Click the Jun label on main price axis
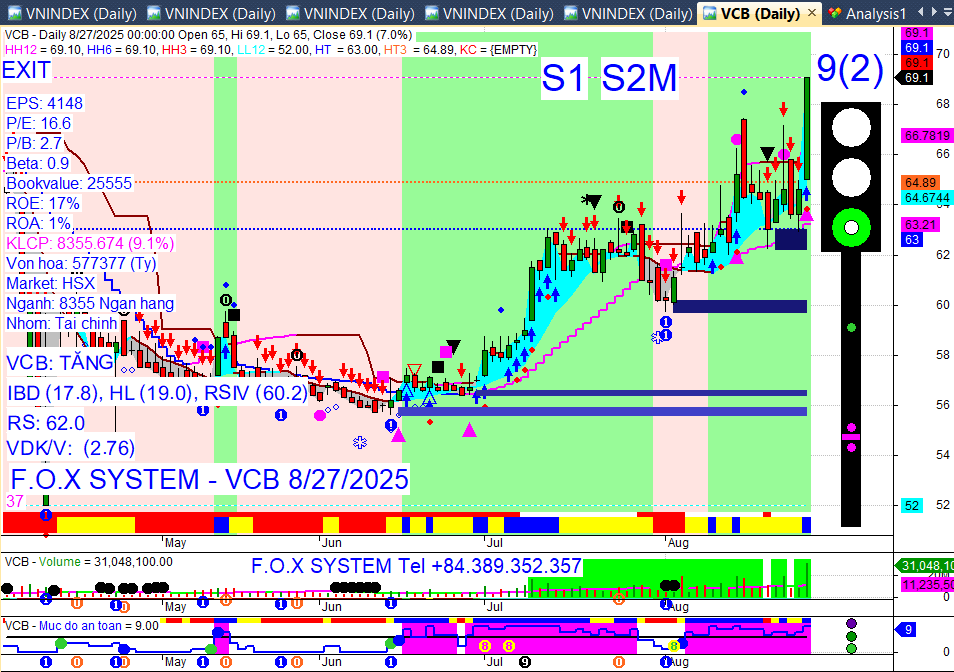 [x=332, y=542]
